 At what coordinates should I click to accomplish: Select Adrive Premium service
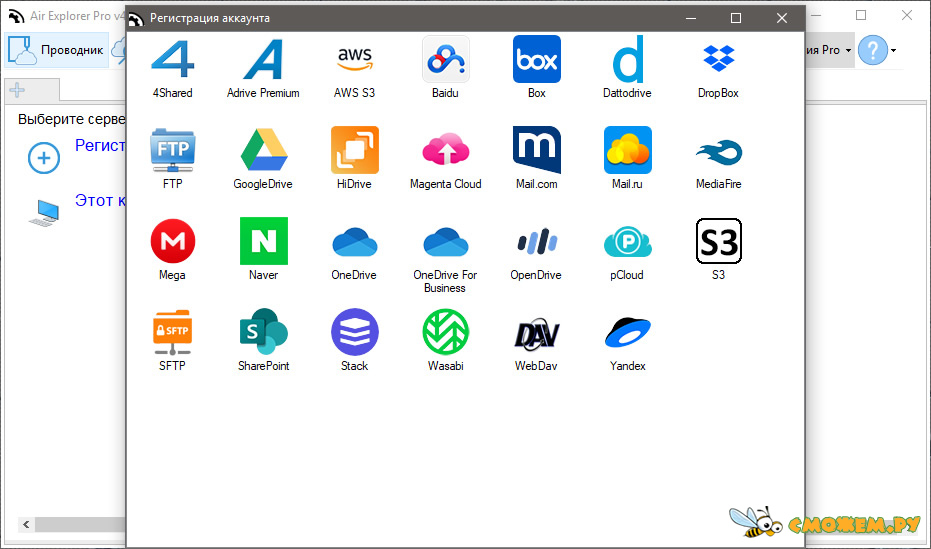pos(263,60)
